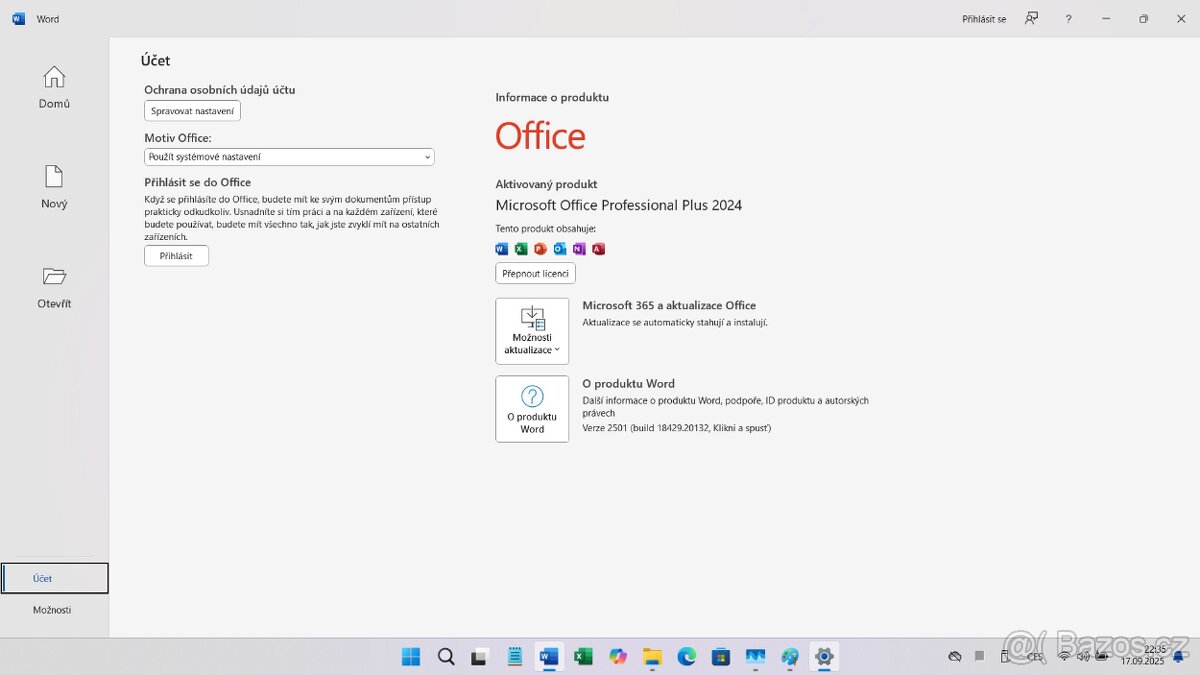
Task: Click the question mark help icon
Action: 1068,19
